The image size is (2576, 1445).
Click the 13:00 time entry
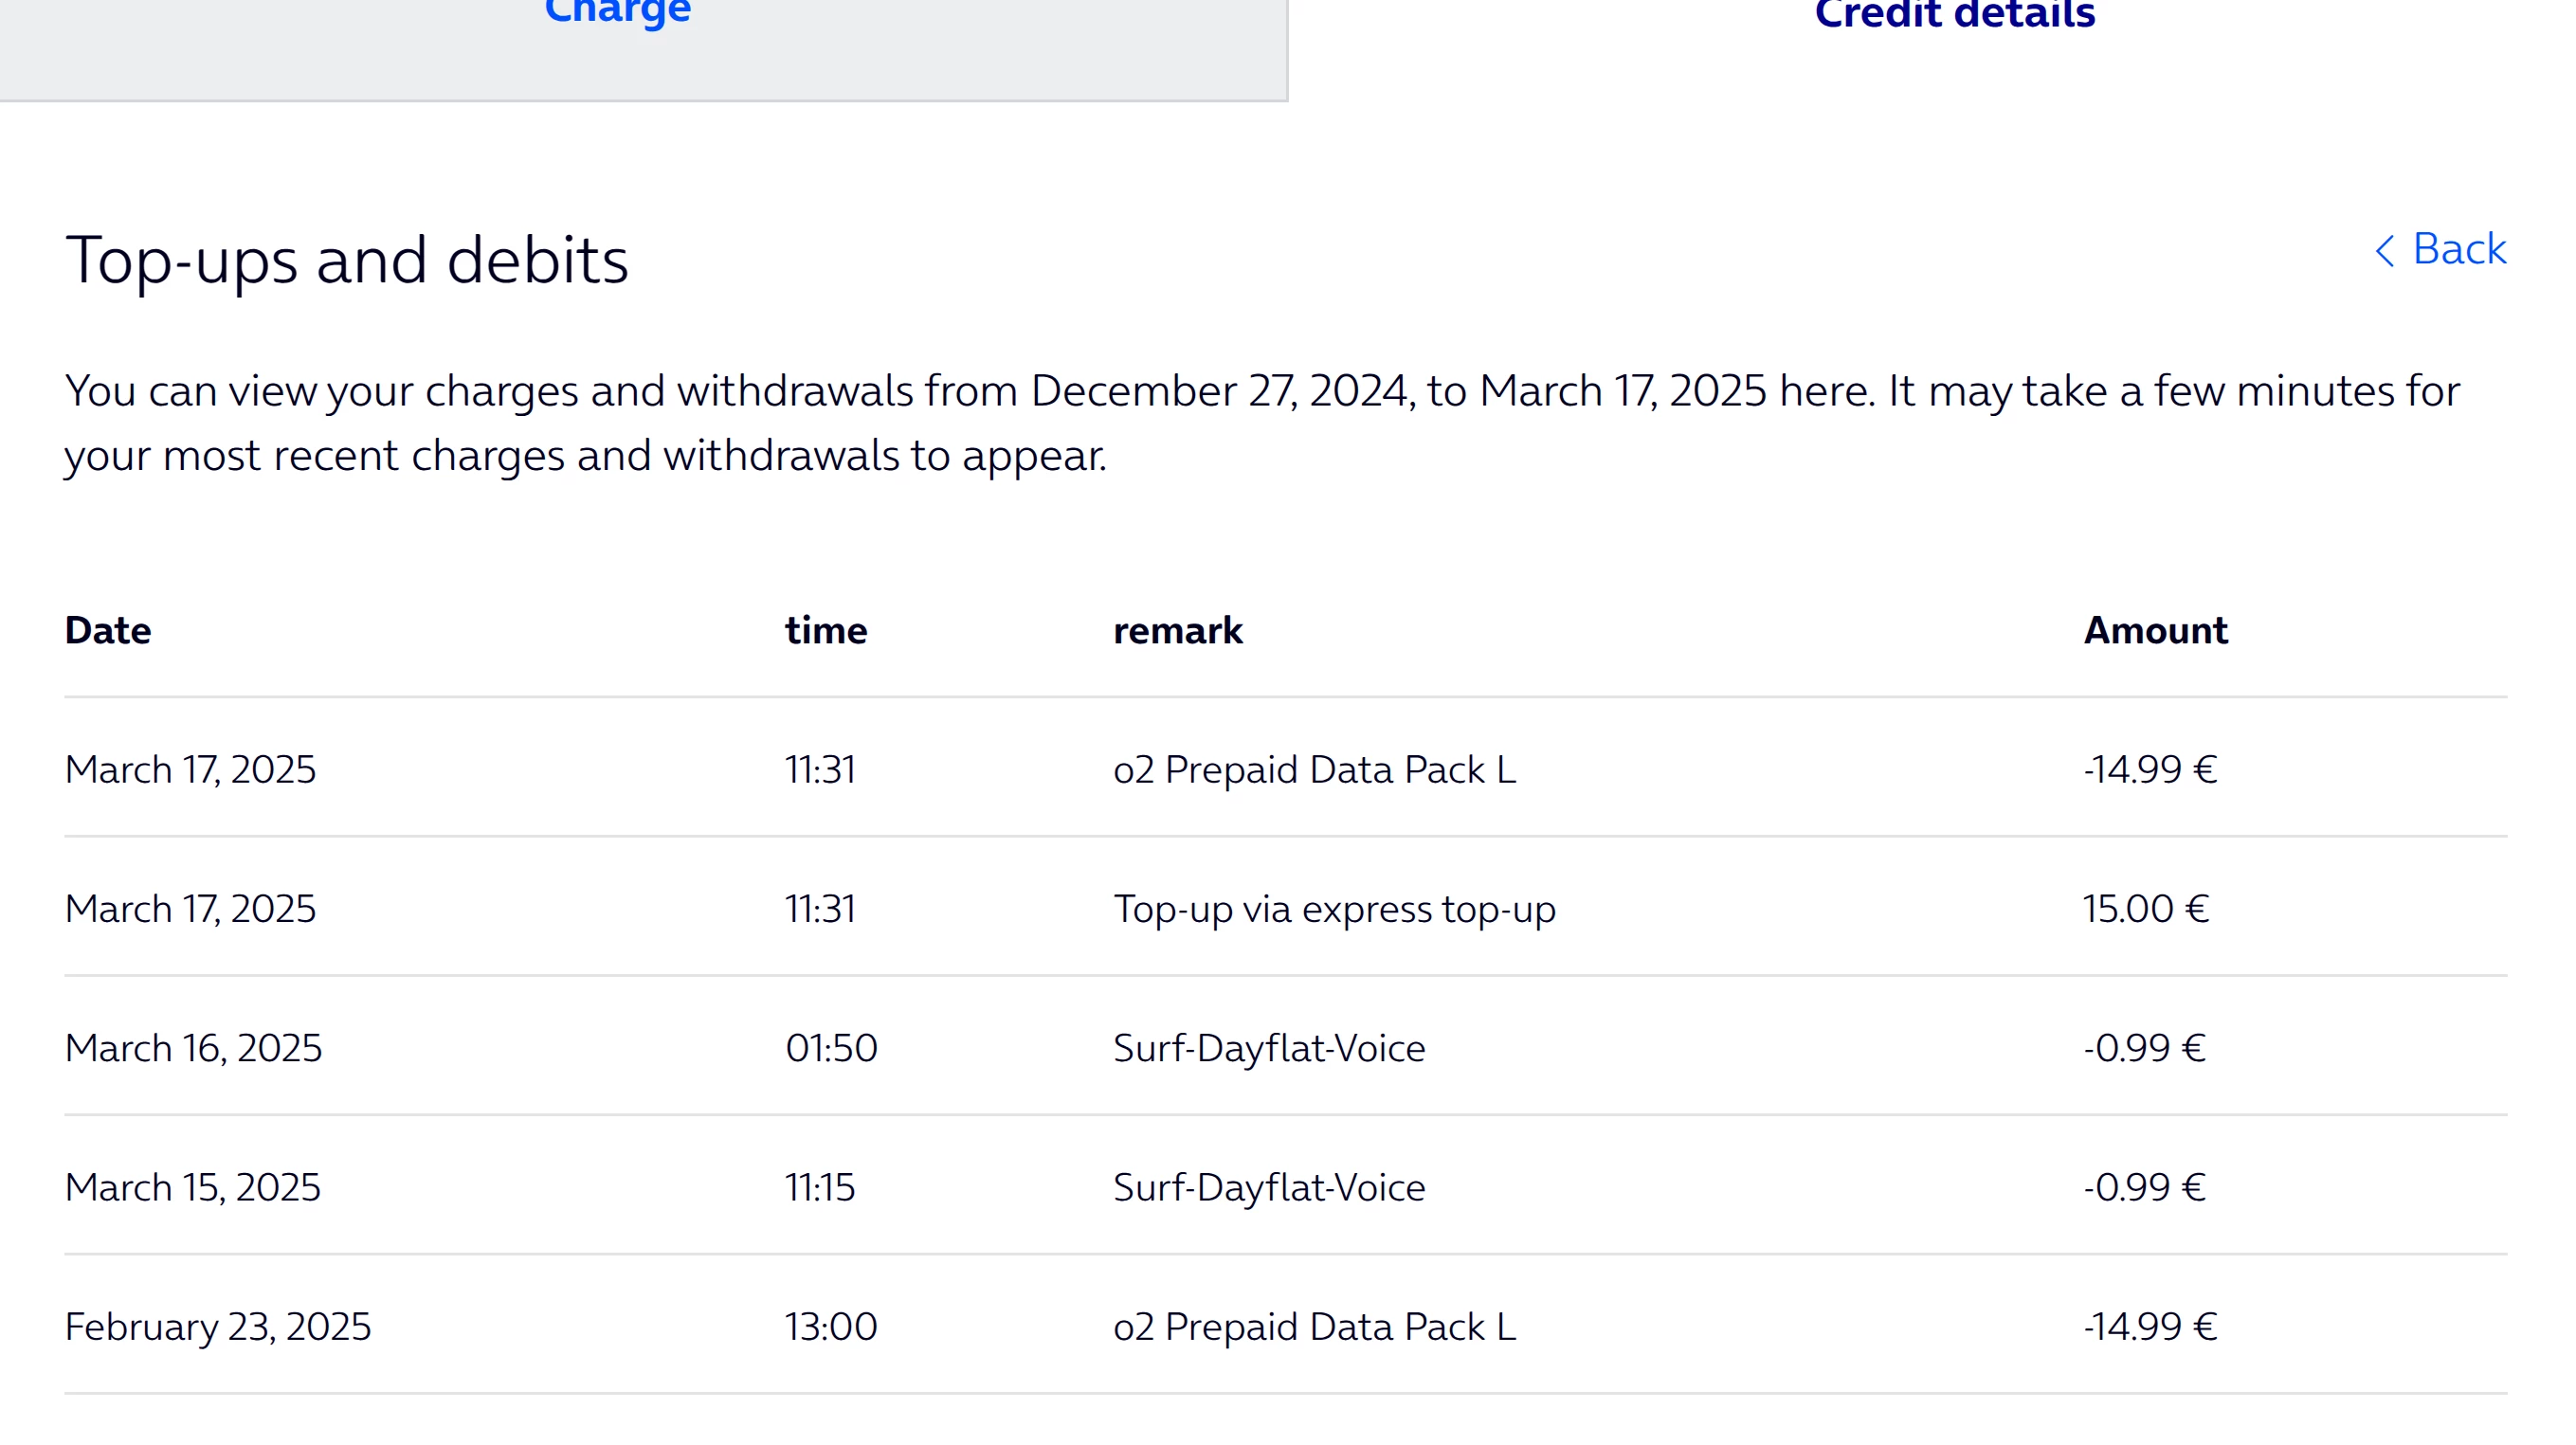pyautogui.click(x=831, y=1326)
